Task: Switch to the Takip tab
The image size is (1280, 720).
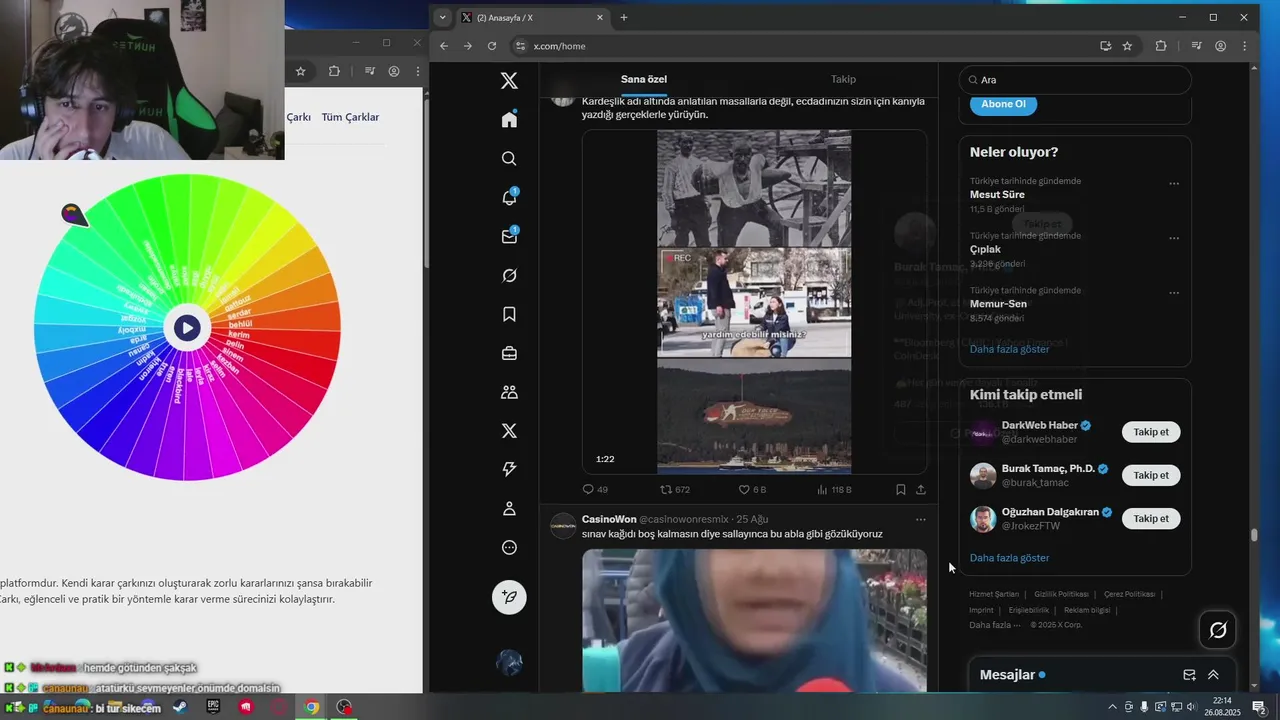Action: click(843, 79)
